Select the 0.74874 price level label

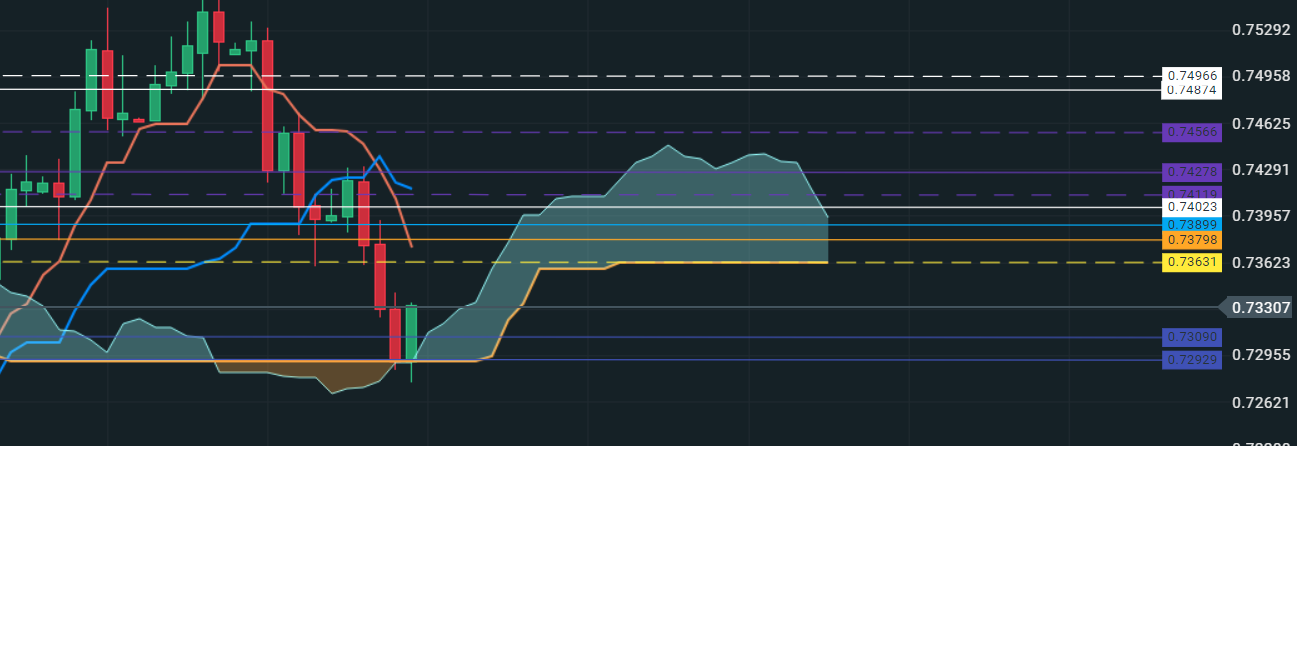(x=1192, y=90)
